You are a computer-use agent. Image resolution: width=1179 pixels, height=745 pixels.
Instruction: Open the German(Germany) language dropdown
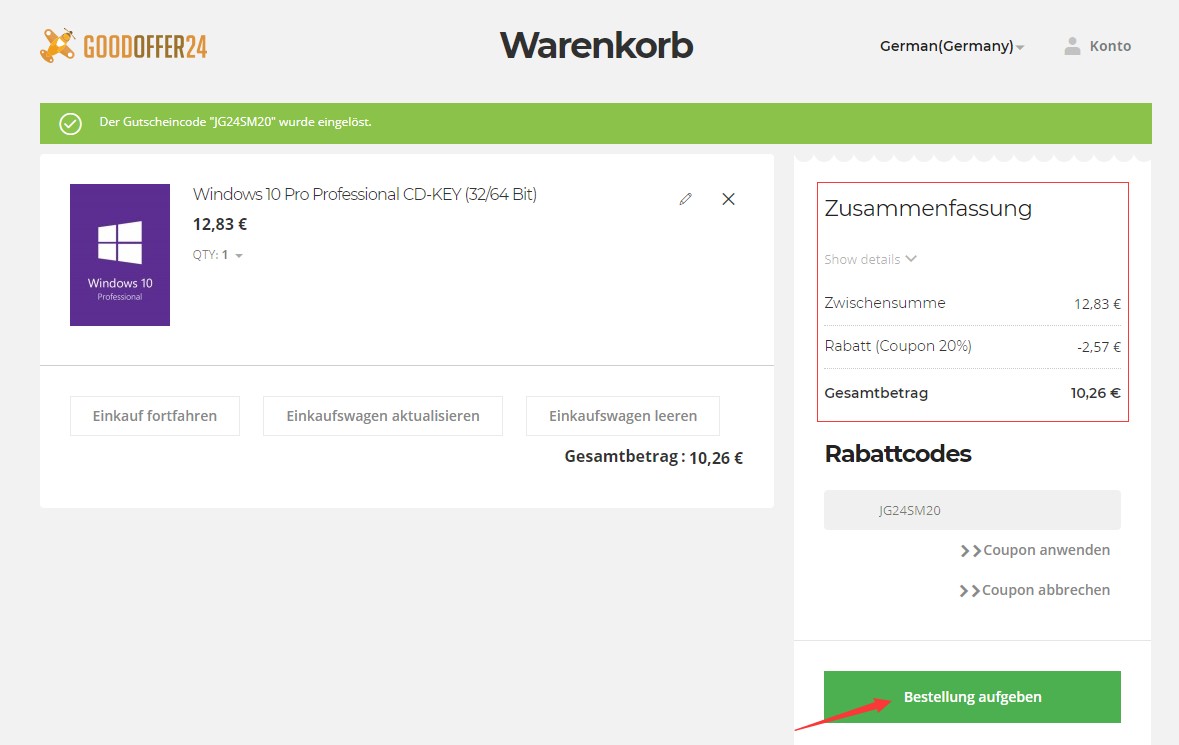coord(952,46)
